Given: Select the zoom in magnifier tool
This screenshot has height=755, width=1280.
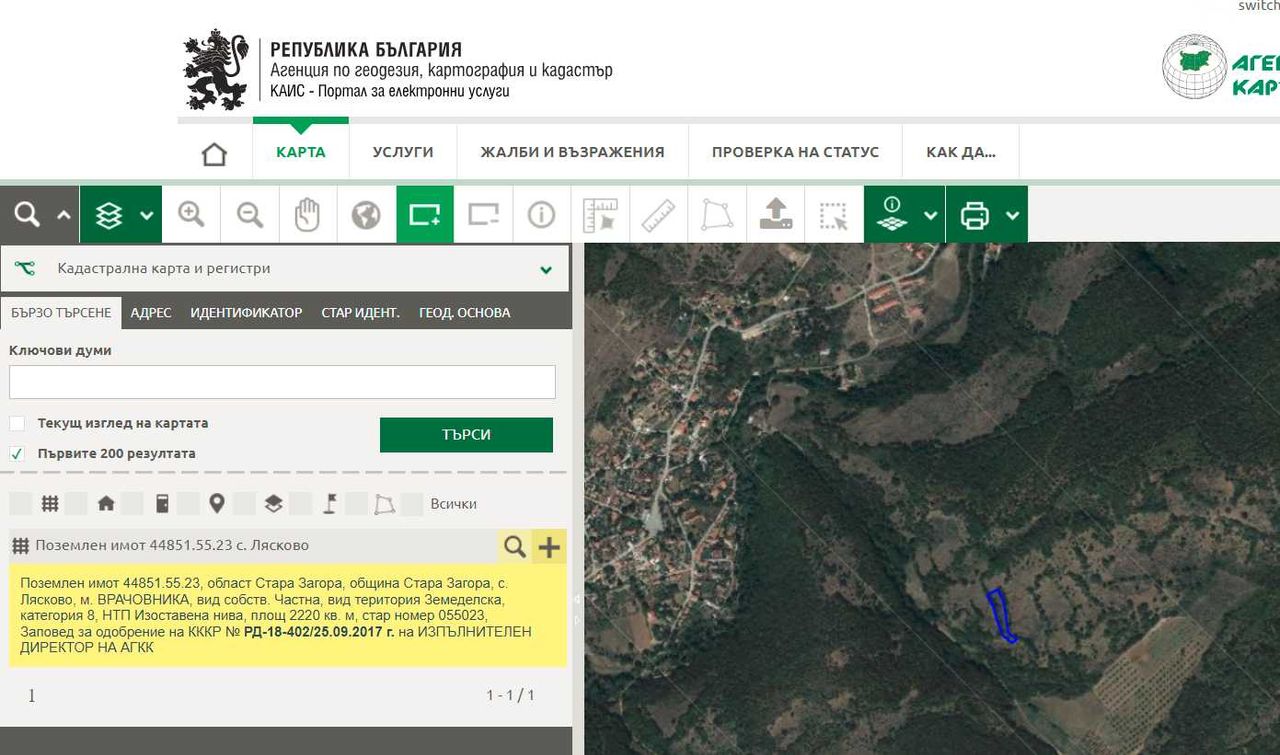Looking at the screenshot, I should pyautogui.click(x=191, y=214).
